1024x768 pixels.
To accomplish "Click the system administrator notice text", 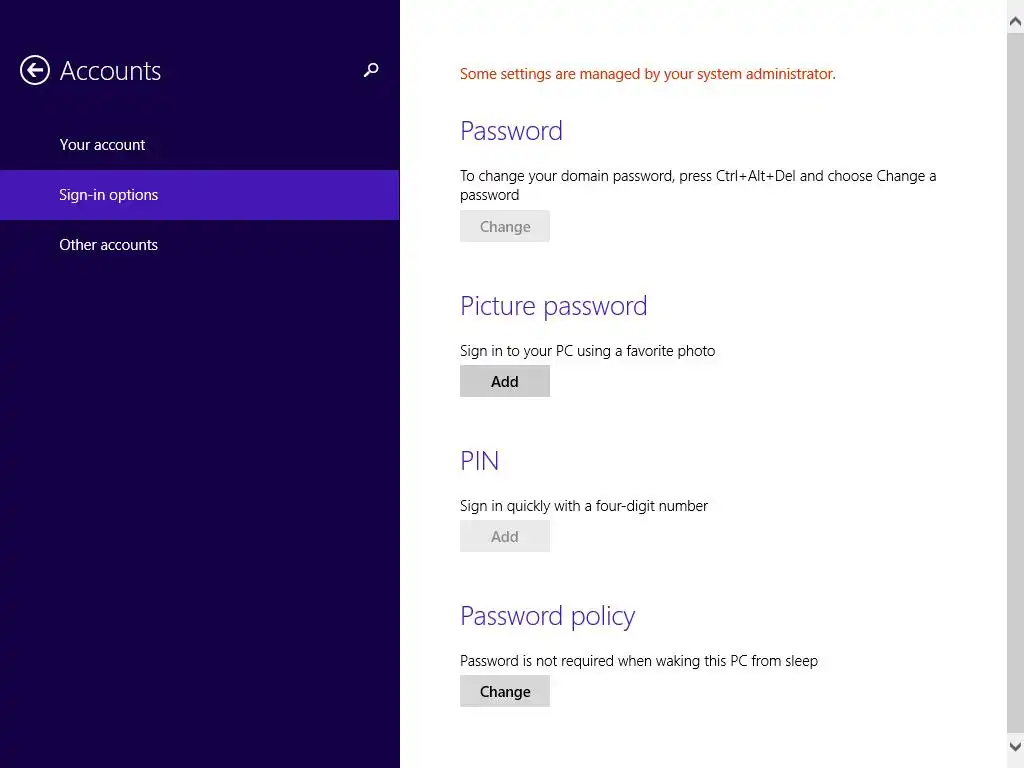I will click(647, 74).
